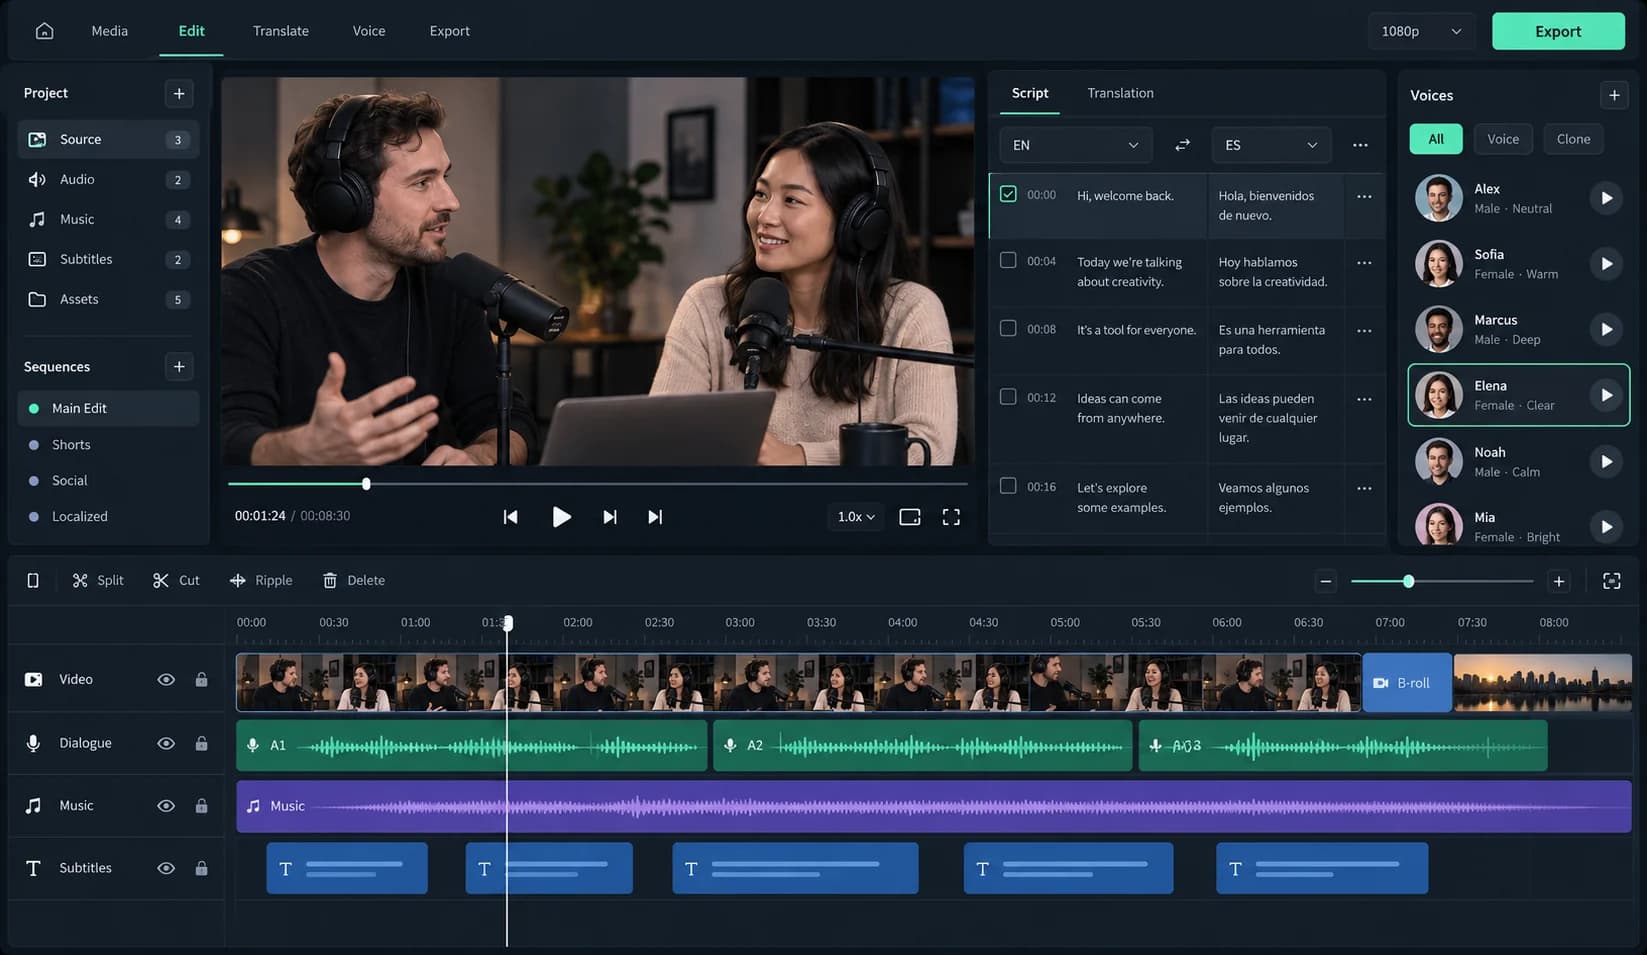This screenshot has width=1647, height=955.
Task: Hide the Video track with eye icon
Action: coord(166,679)
